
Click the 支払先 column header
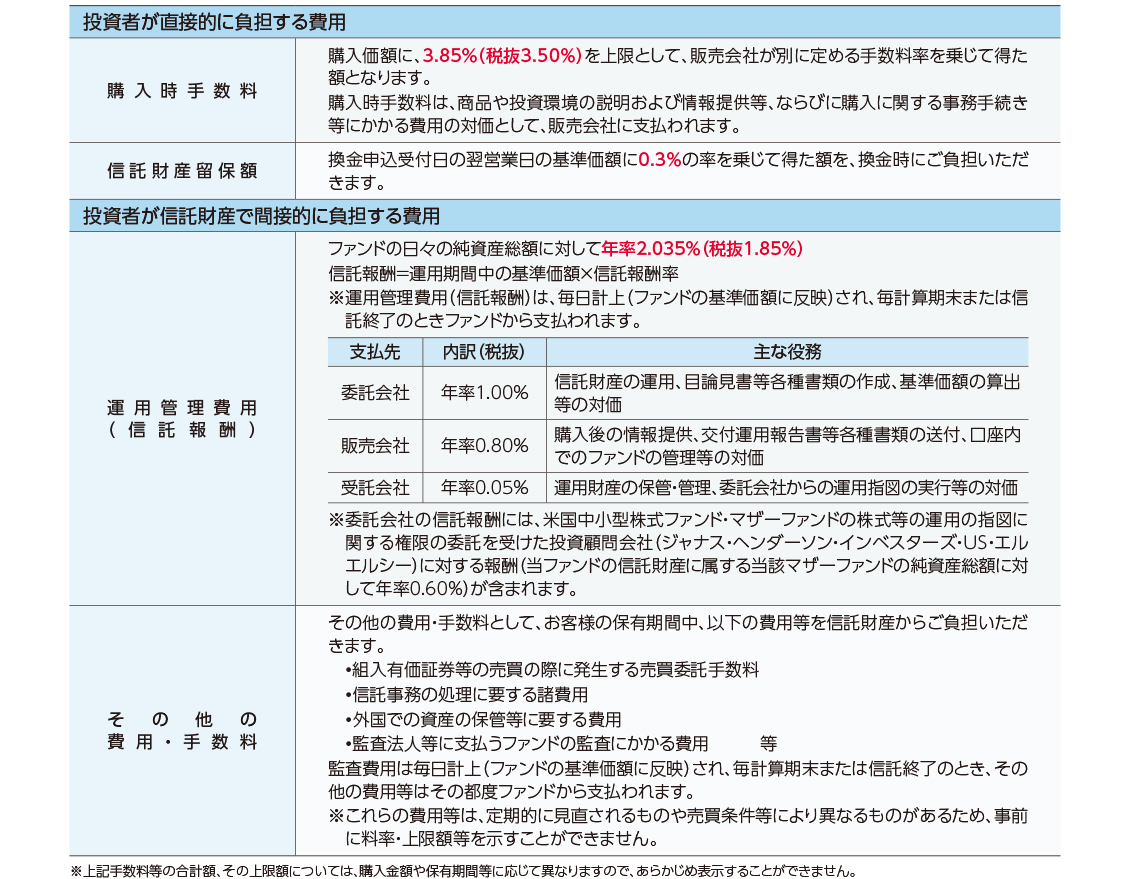coord(375,352)
